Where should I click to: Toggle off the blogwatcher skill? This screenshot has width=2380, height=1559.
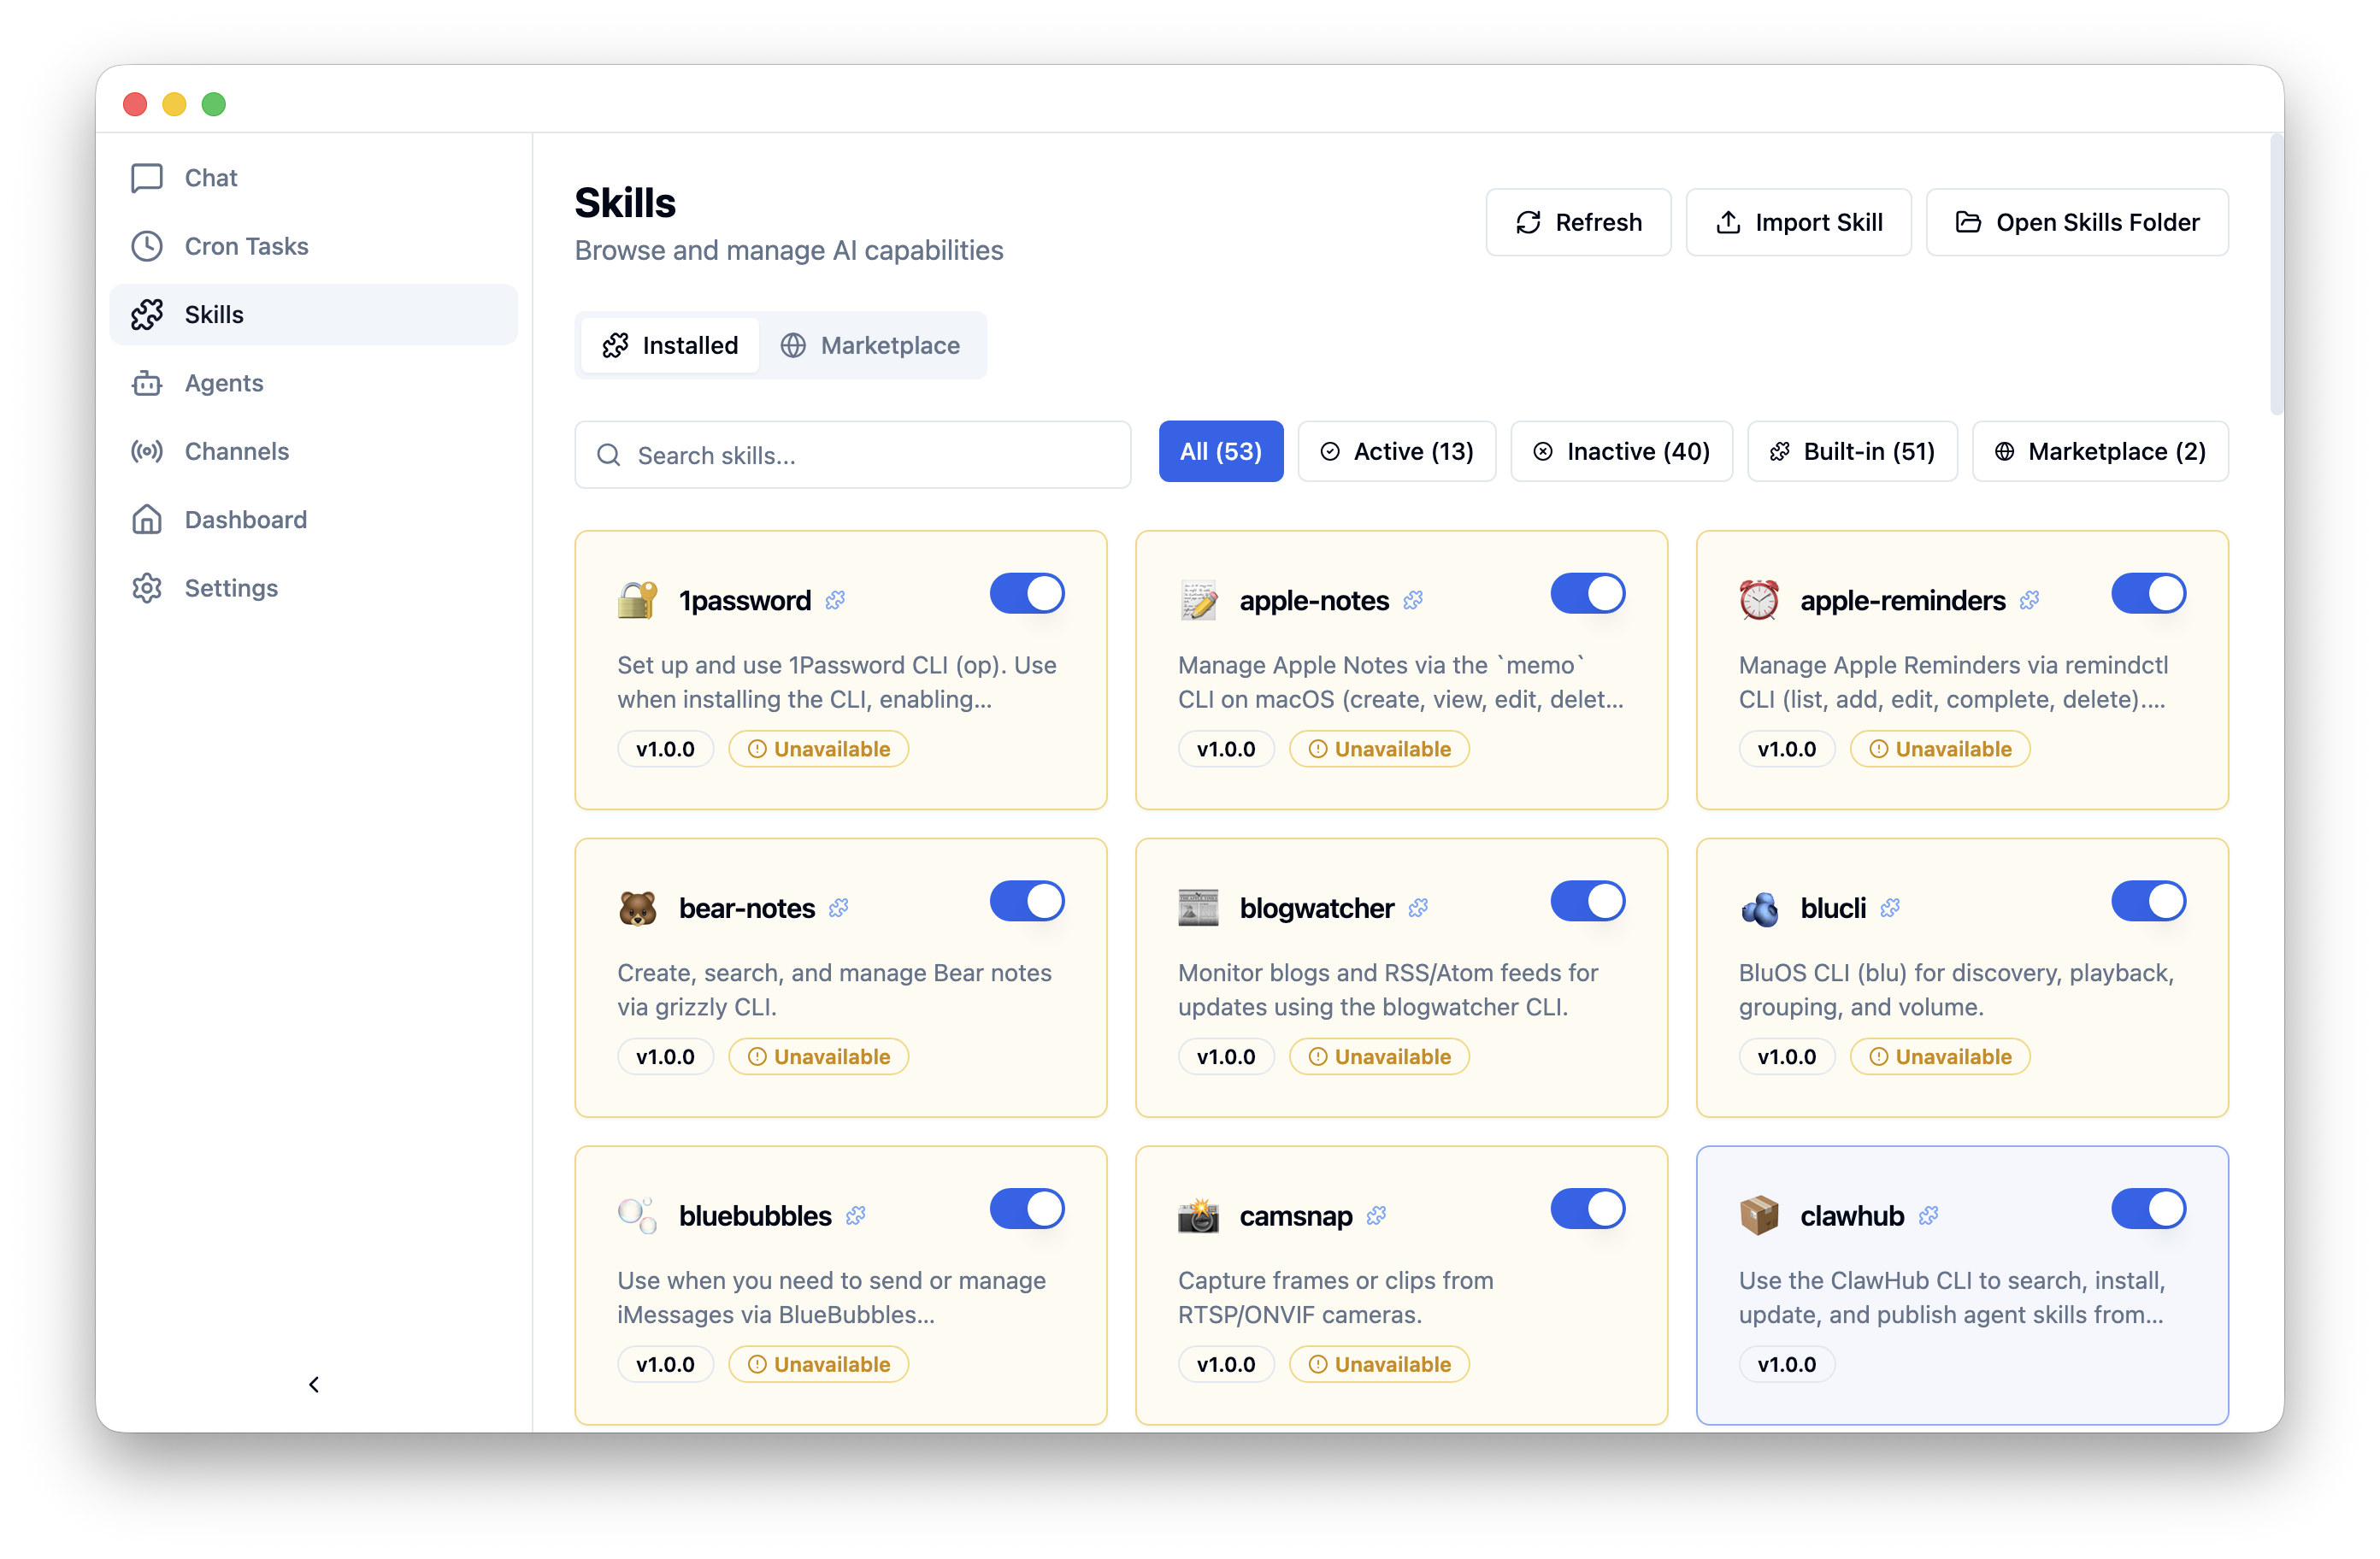pyautogui.click(x=1587, y=901)
